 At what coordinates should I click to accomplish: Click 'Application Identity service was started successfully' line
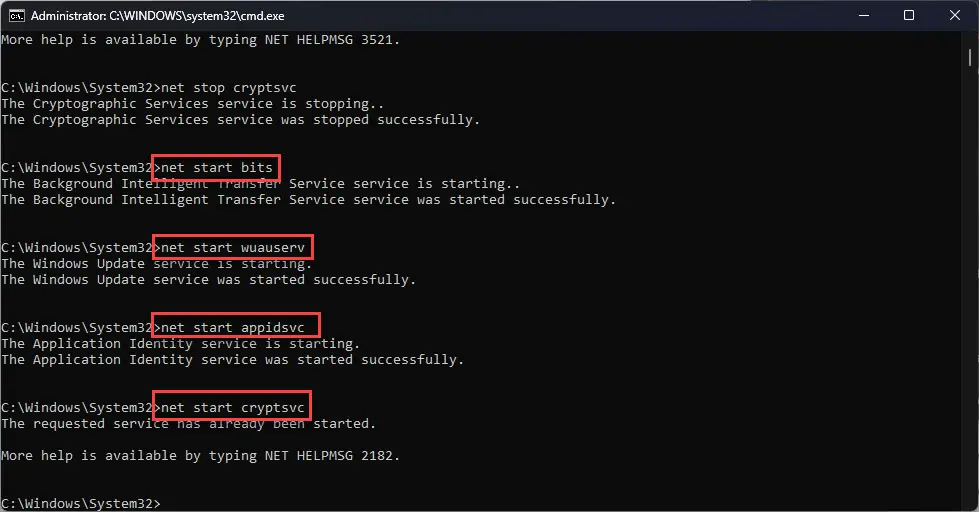232,360
